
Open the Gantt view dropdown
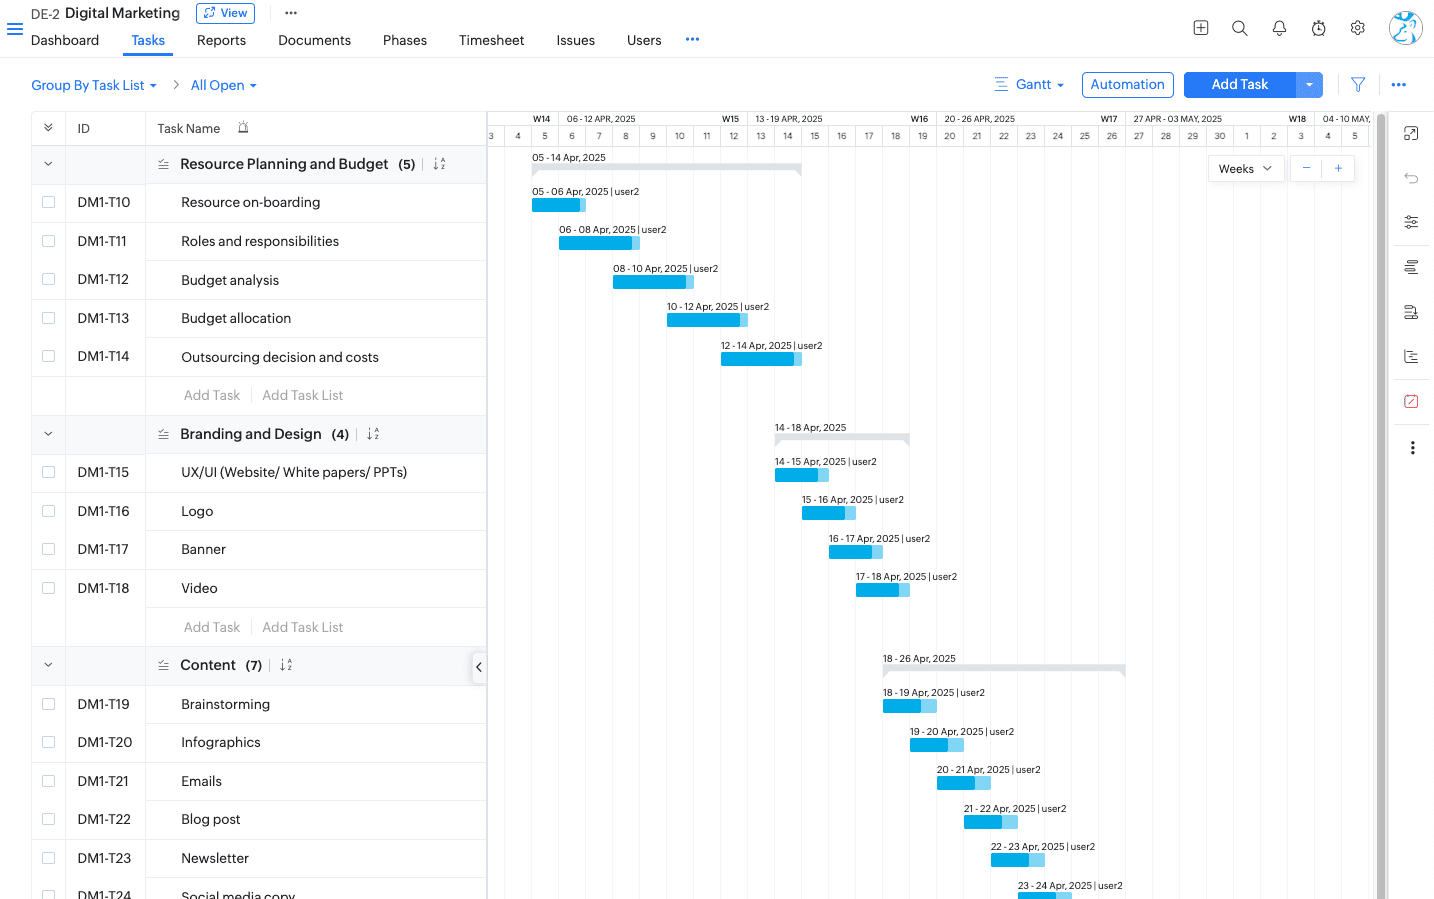(x=1029, y=85)
